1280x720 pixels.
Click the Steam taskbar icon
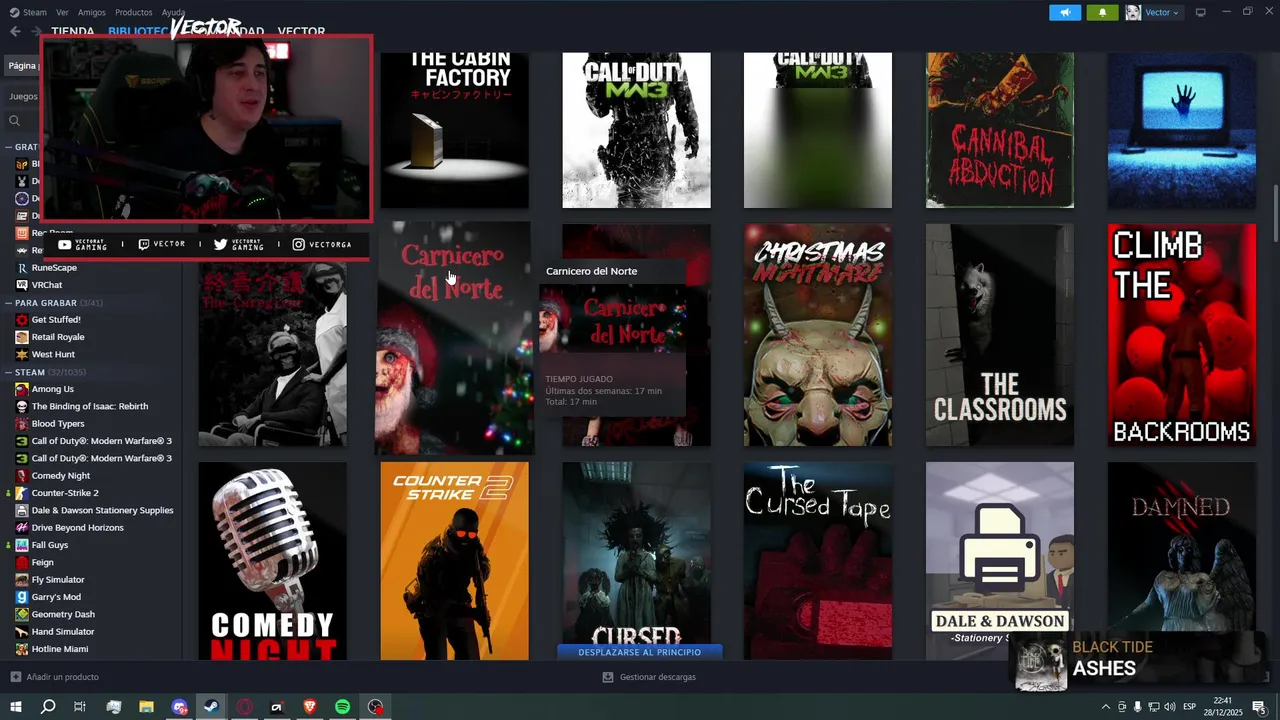[x=211, y=707]
